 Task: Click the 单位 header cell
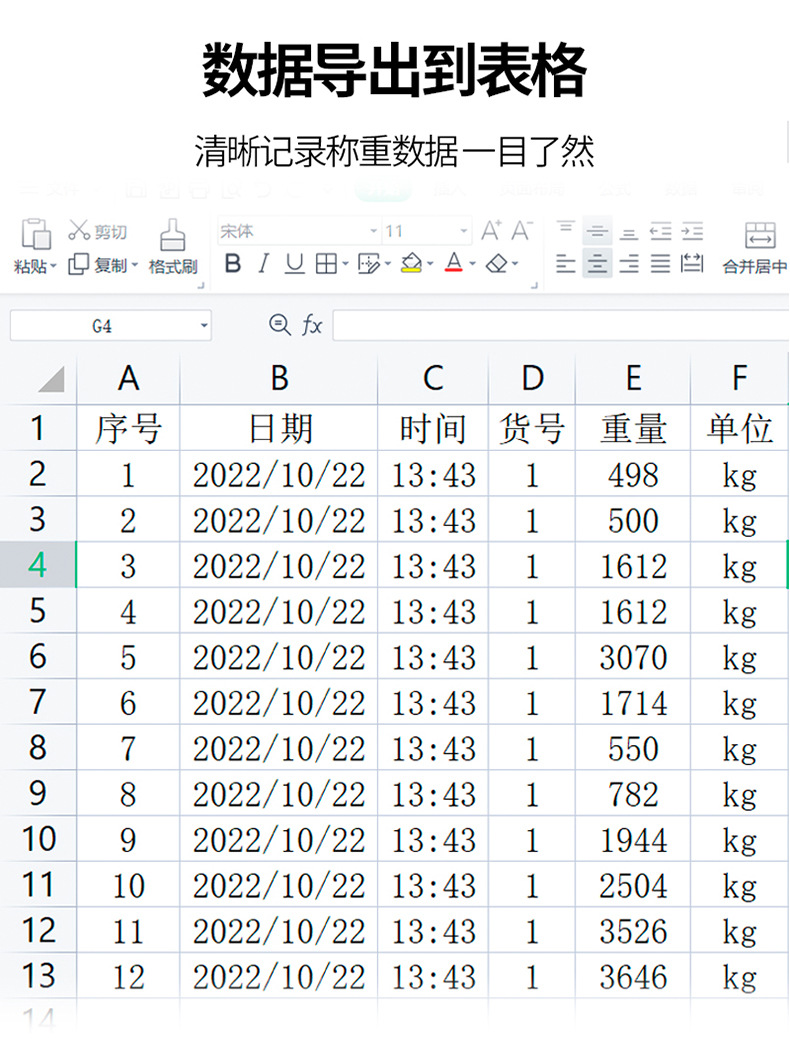pos(740,428)
